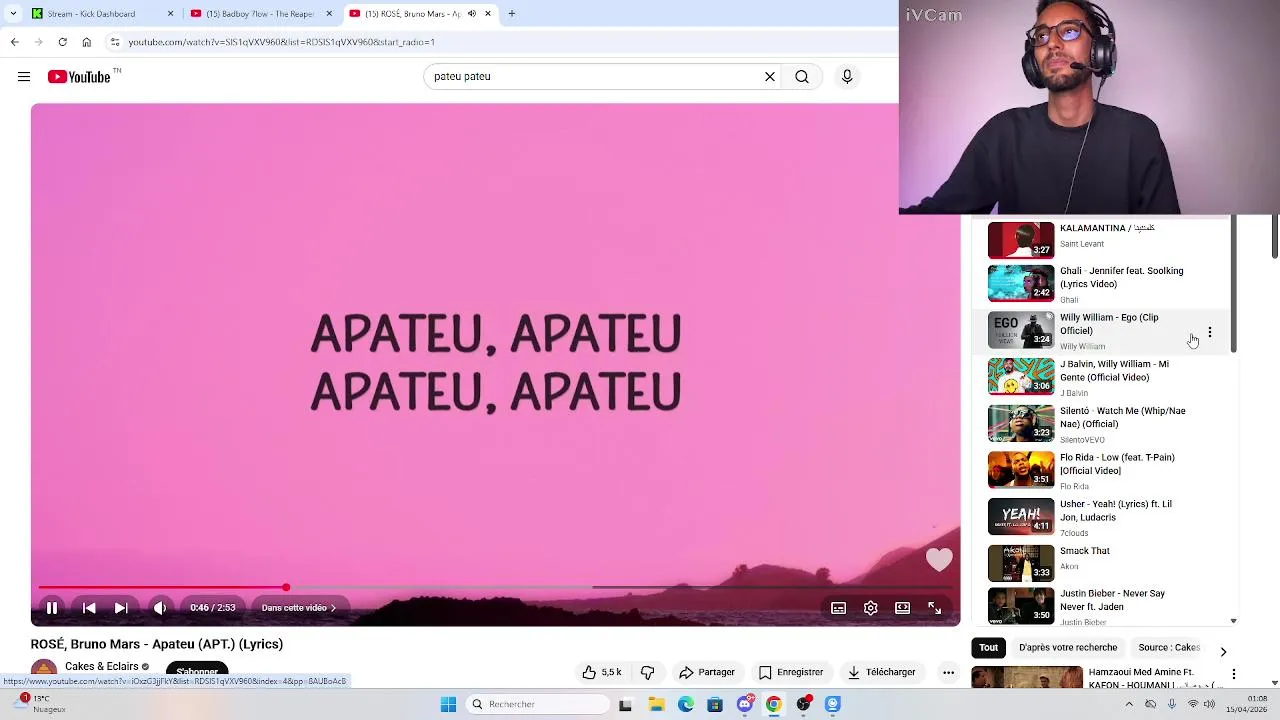Viewport: 1280px width, 720px height.
Task: Play Ghali - Jennifer feat. Soolking
Action: (x=1100, y=284)
